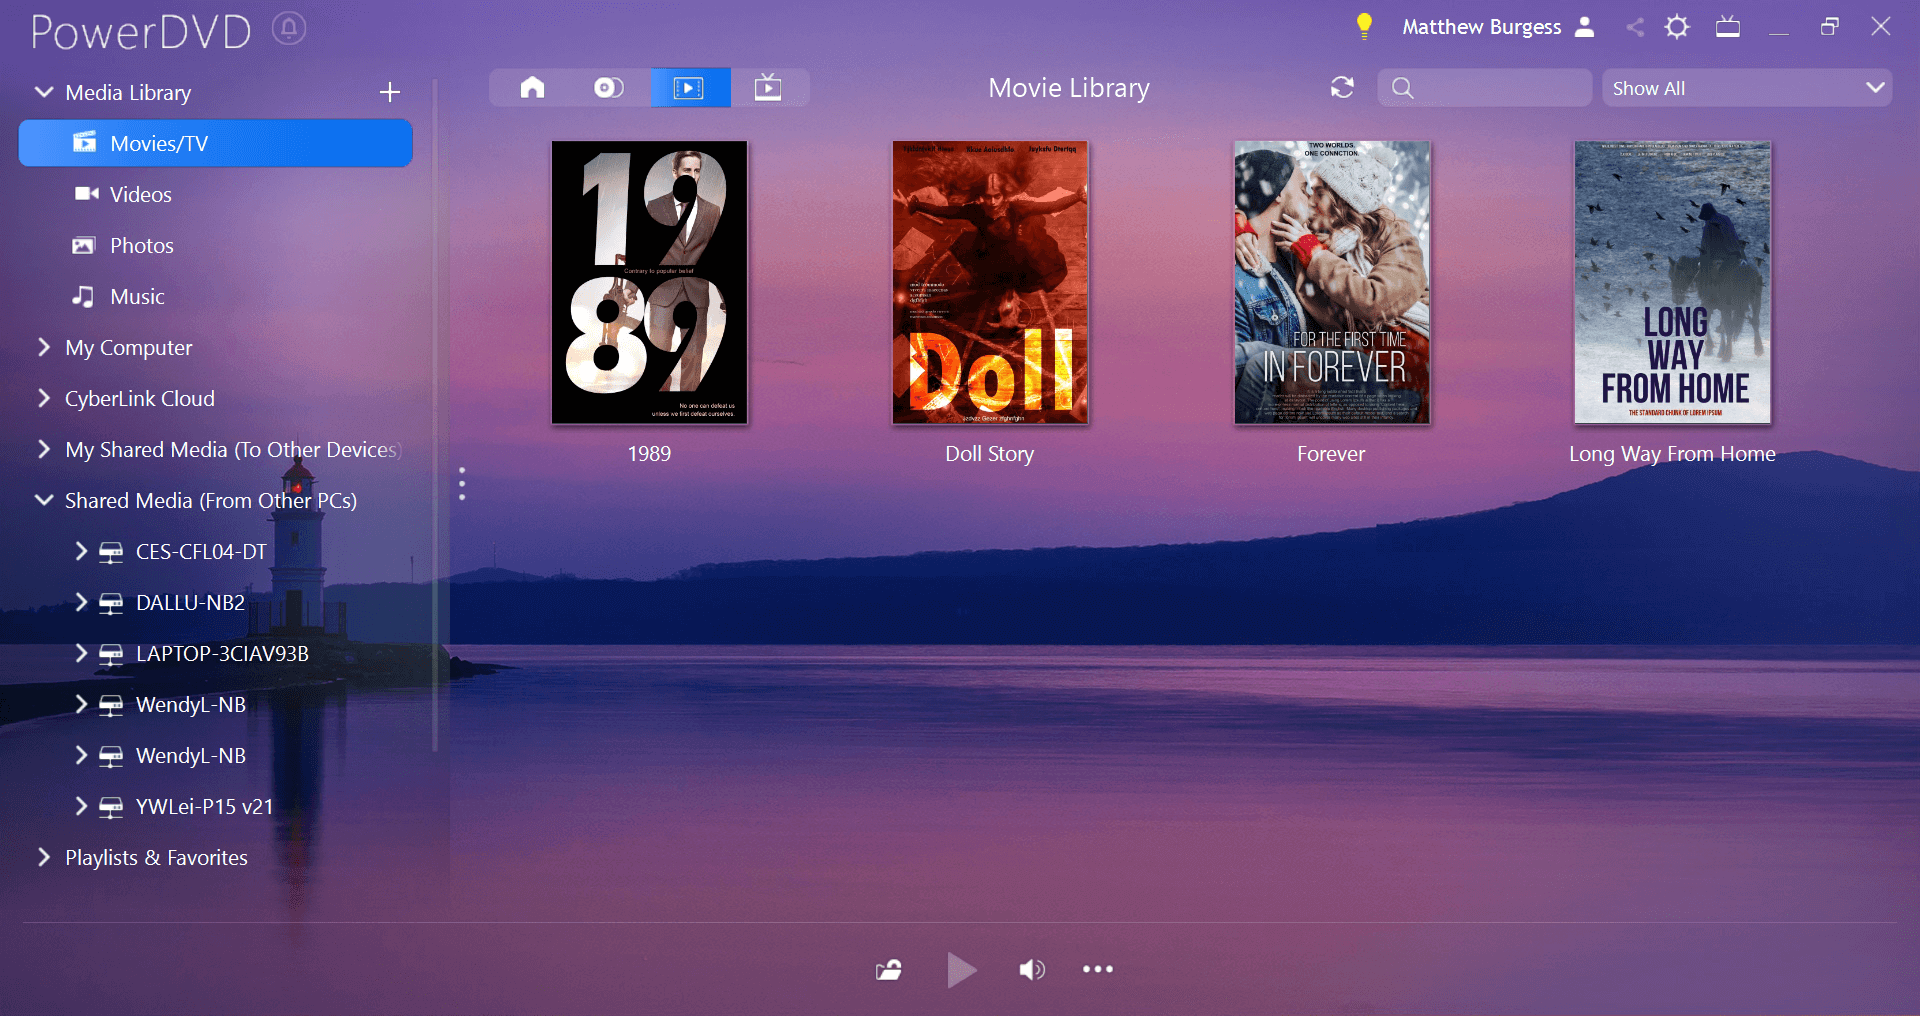Screen dimensions: 1920x1016
Task: Start playback with the Play button
Action: (961, 969)
